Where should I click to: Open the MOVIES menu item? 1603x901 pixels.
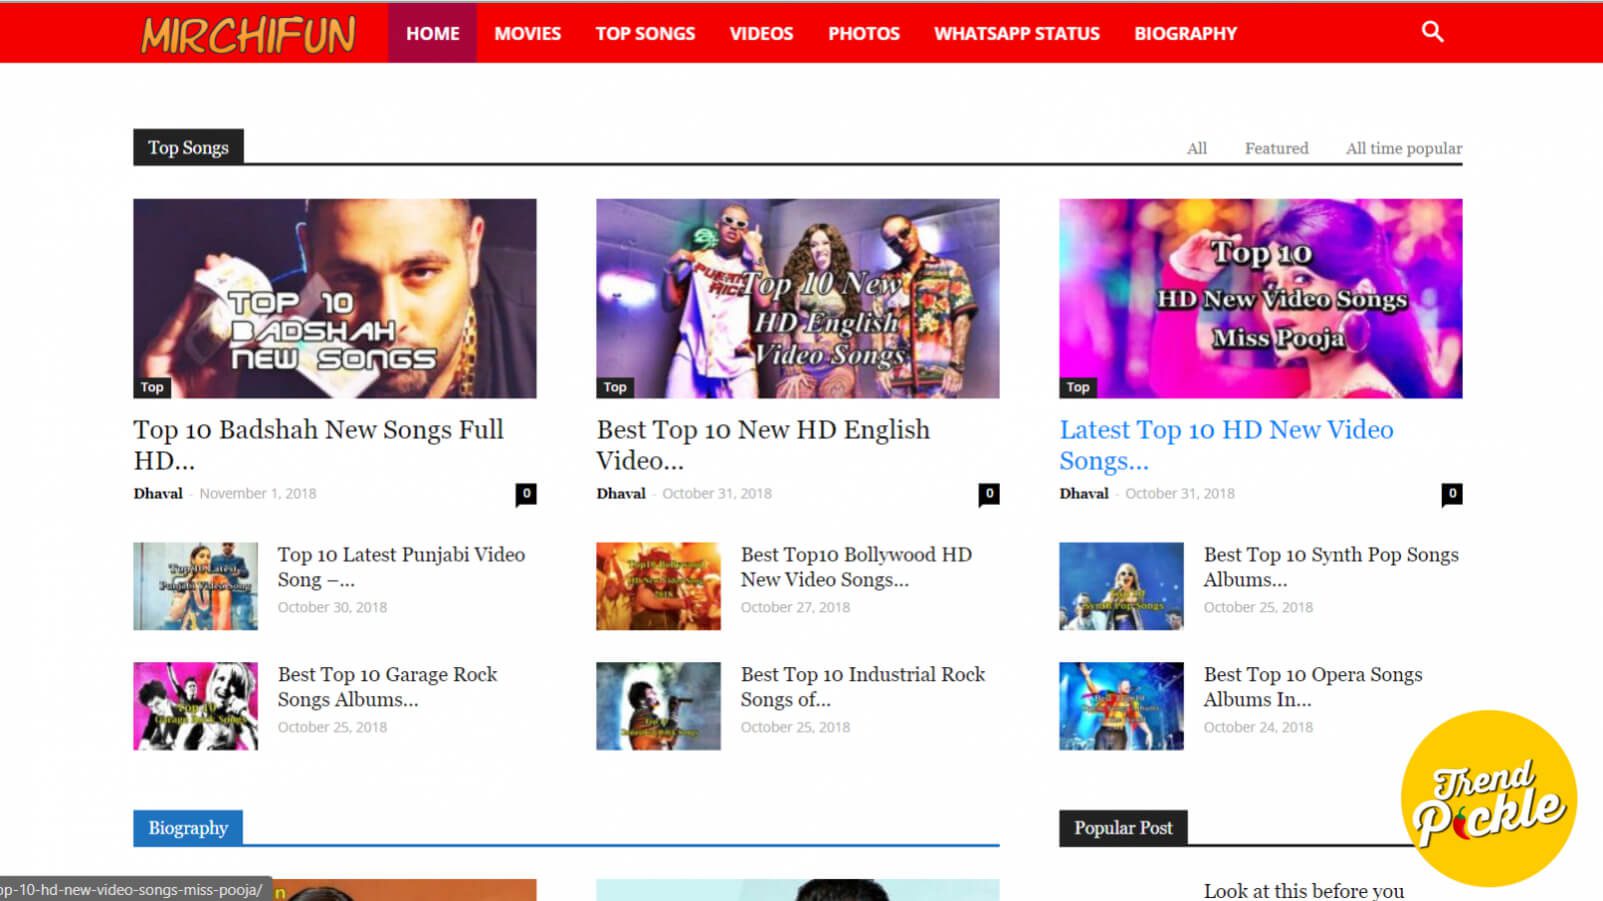pyautogui.click(x=527, y=33)
